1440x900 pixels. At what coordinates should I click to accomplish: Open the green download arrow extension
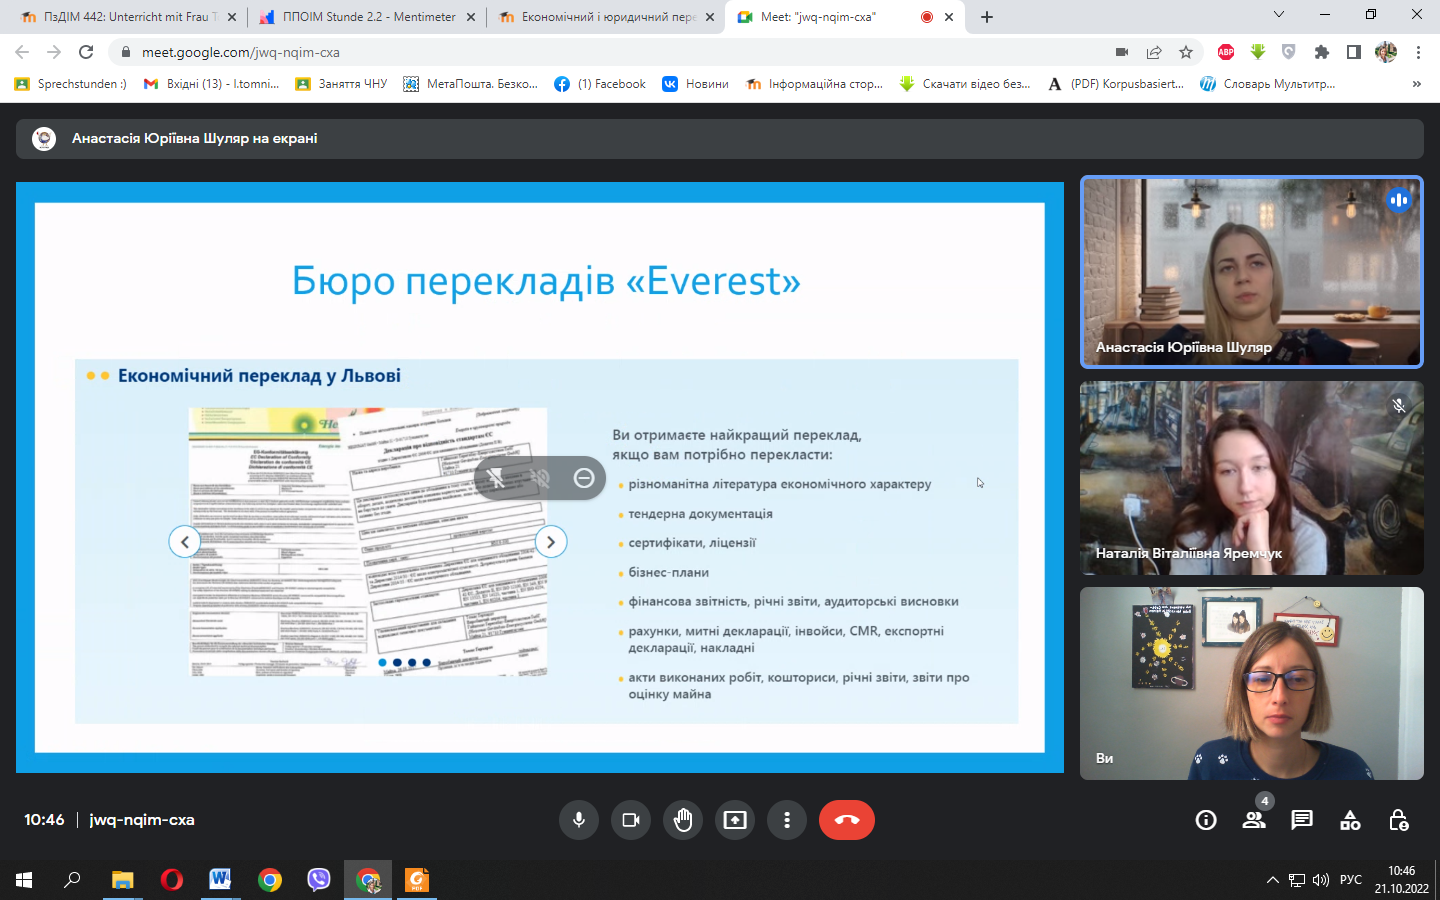point(1258,52)
